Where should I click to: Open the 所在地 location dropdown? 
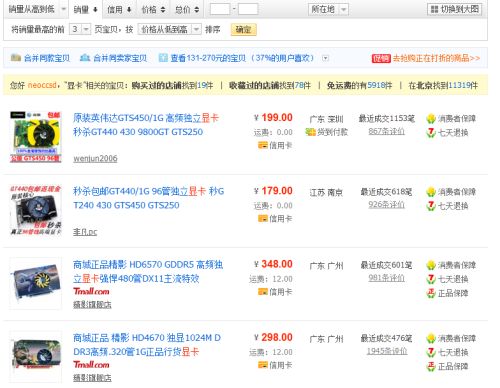pyautogui.click(x=328, y=9)
